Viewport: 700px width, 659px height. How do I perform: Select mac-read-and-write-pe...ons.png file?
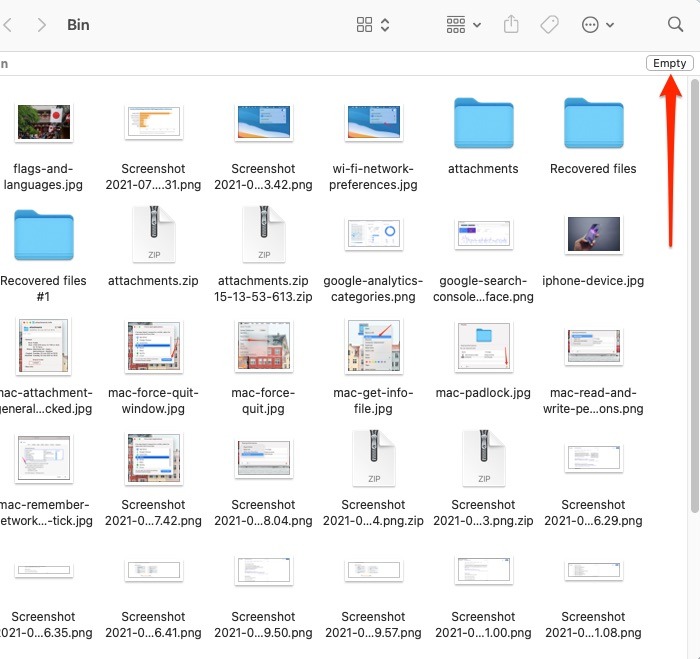click(x=593, y=346)
